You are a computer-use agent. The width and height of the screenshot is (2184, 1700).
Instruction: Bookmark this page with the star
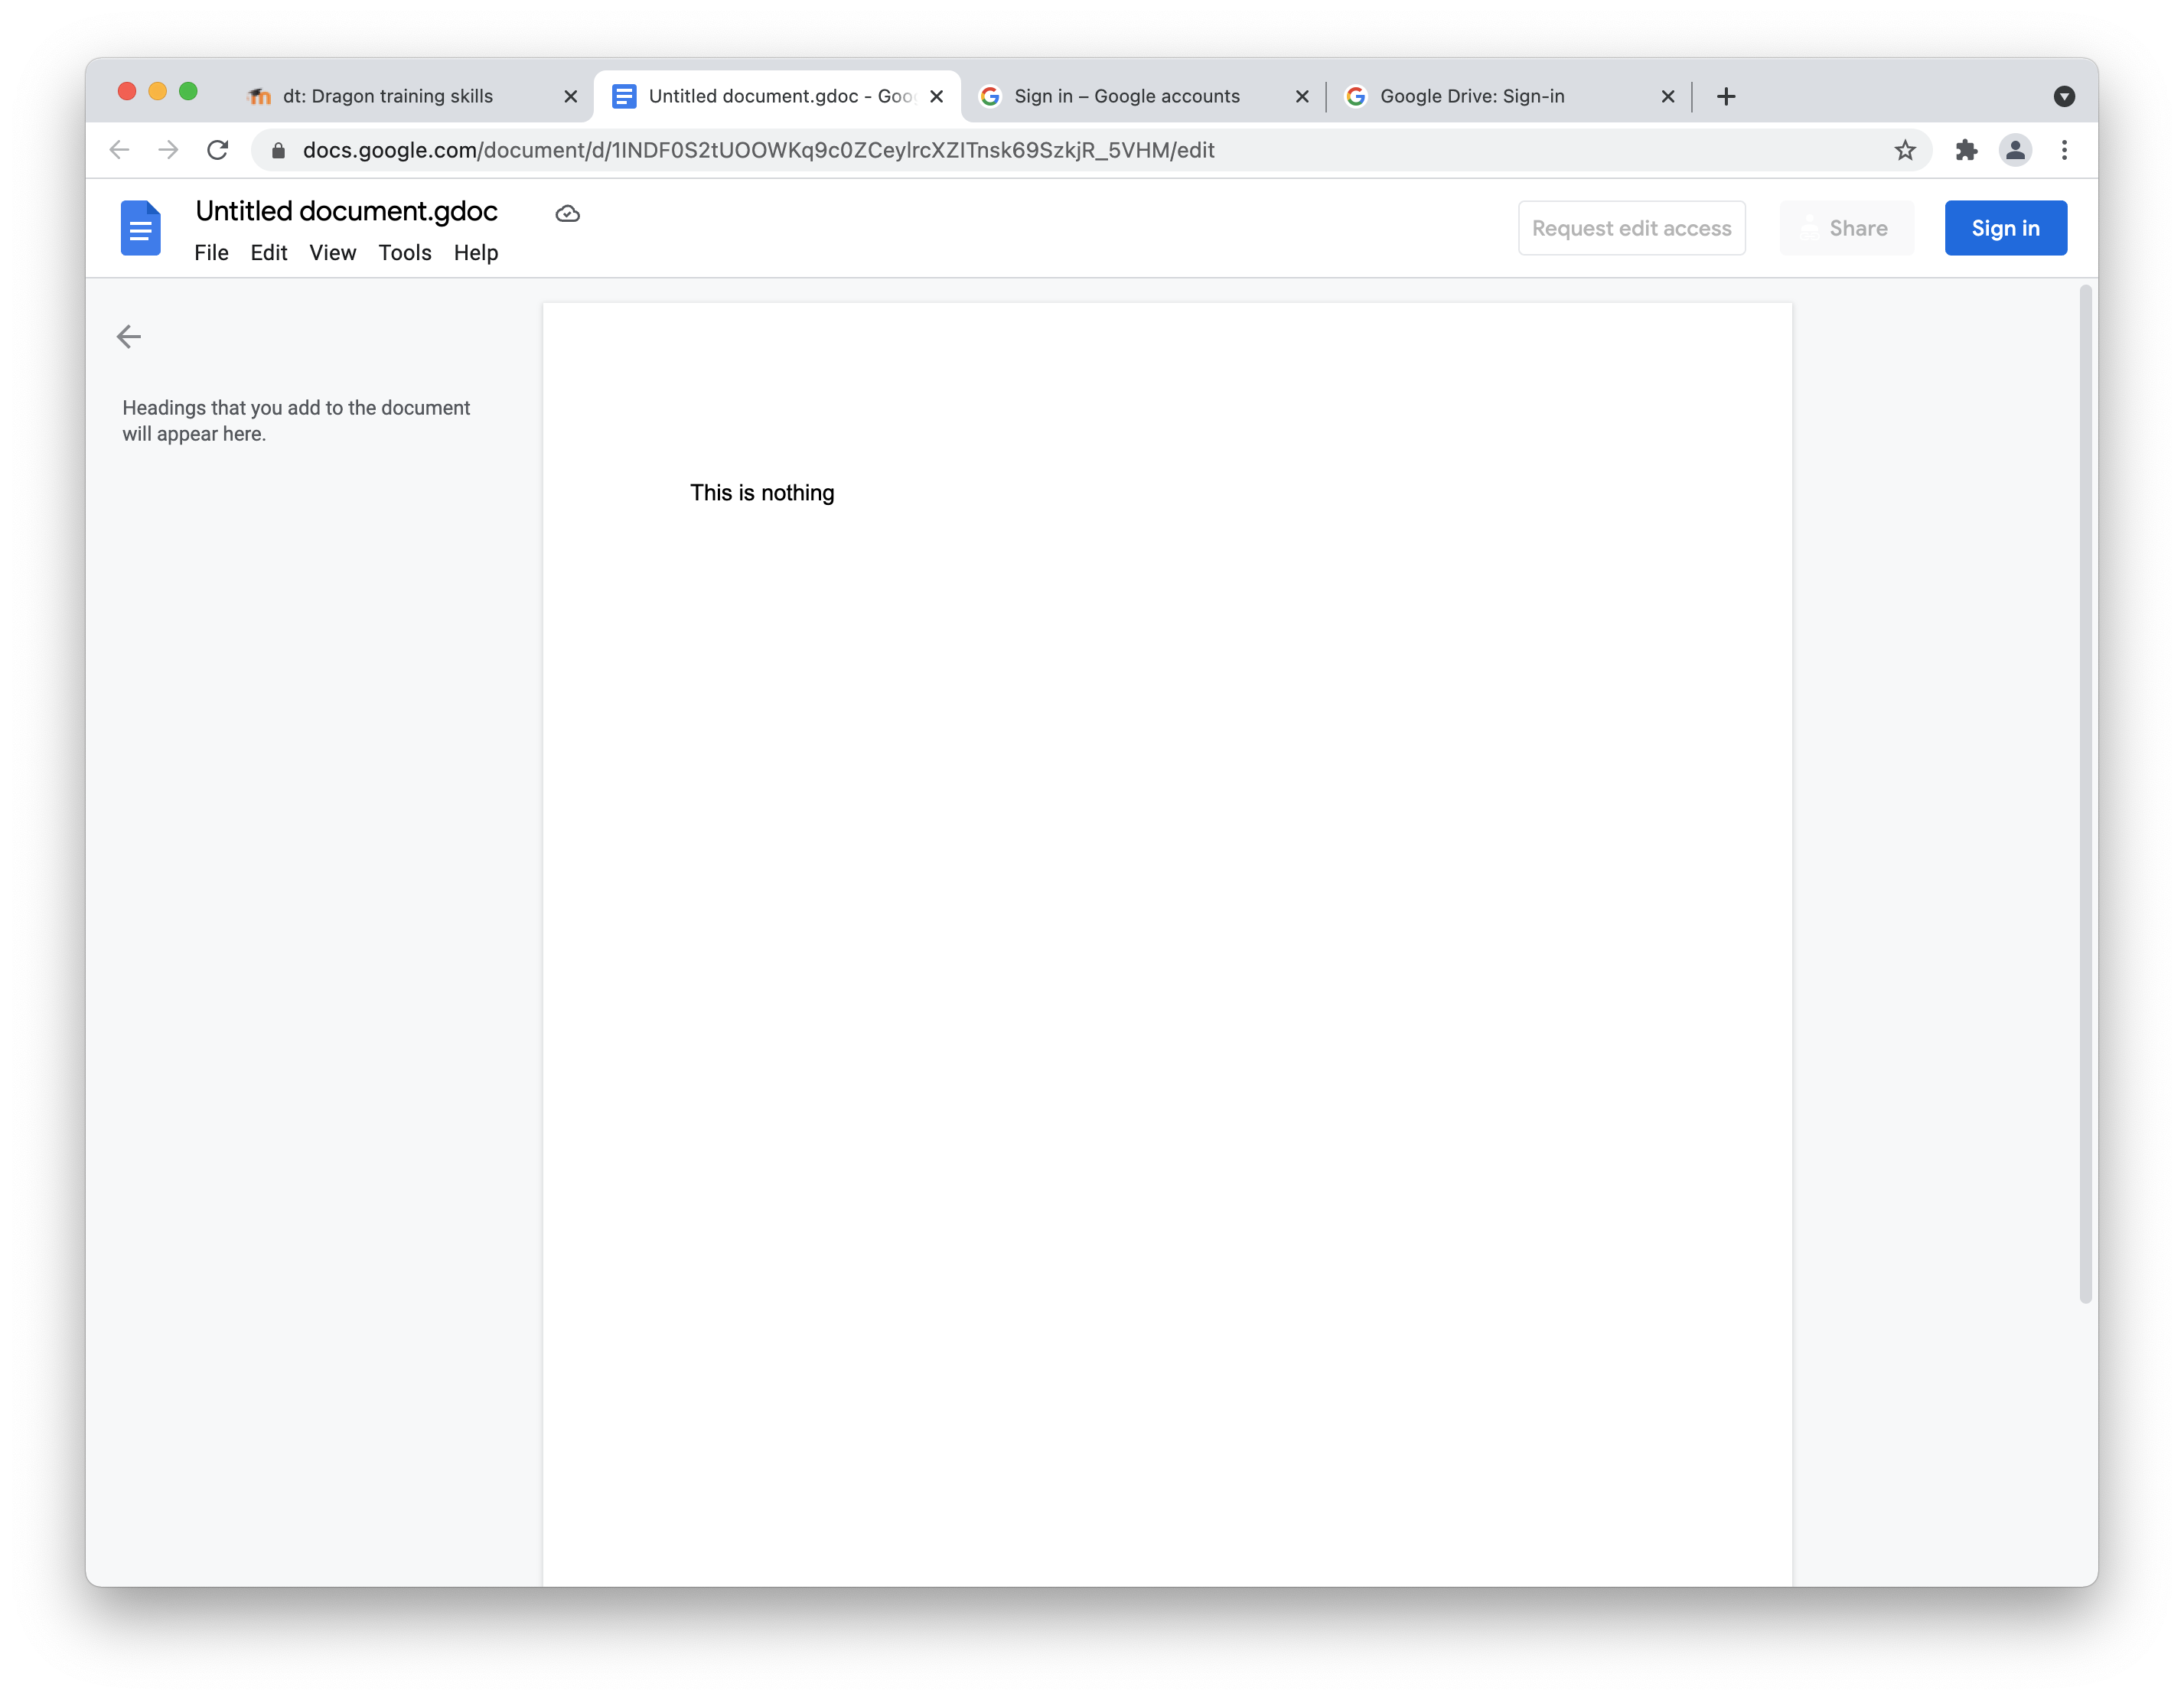(x=1904, y=150)
